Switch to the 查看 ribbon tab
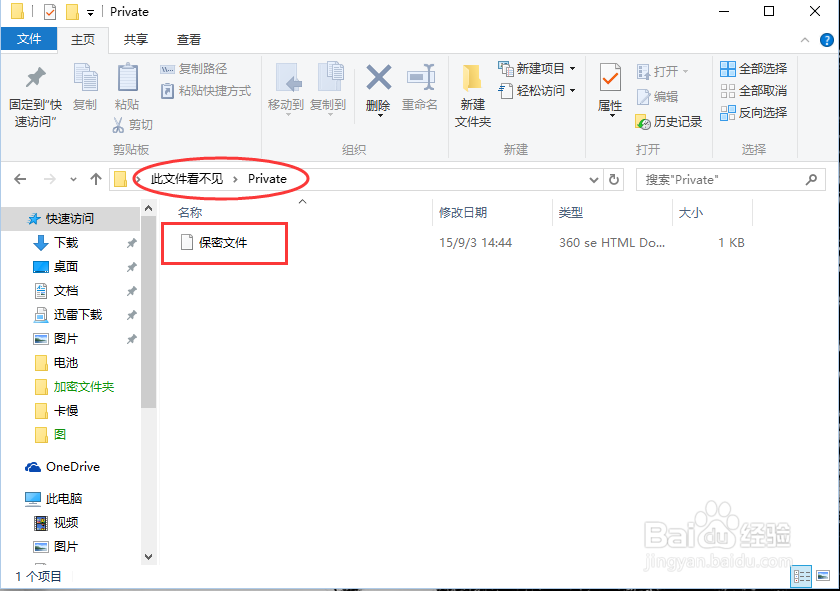840x591 pixels. click(190, 38)
